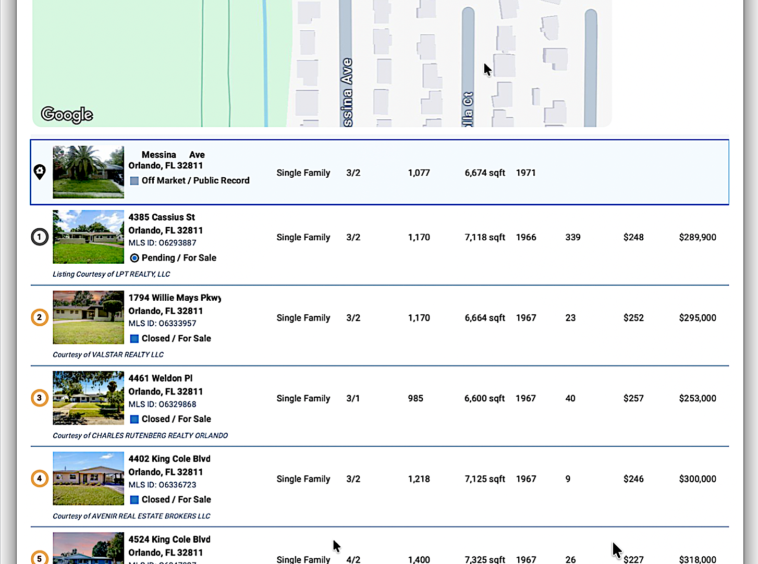Click the $295,000 price for Willie Mays Pkwy
This screenshot has width=758, height=564.
point(697,318)
